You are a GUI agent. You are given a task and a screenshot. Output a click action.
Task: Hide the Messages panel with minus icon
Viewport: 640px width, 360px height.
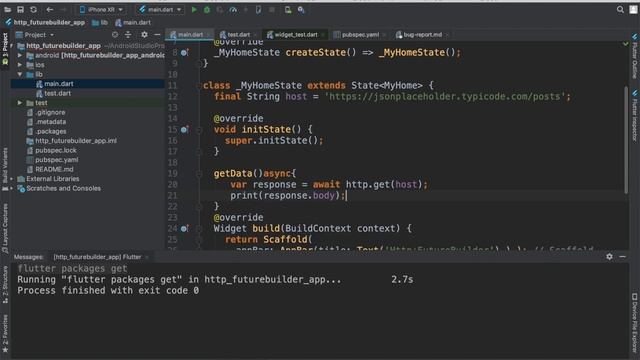(622, 257)
